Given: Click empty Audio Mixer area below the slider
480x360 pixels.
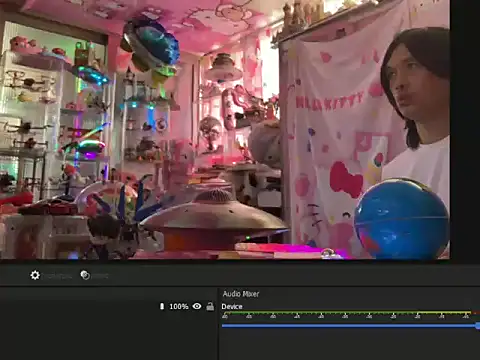Looking at the screenshot, I should [349, 346].
